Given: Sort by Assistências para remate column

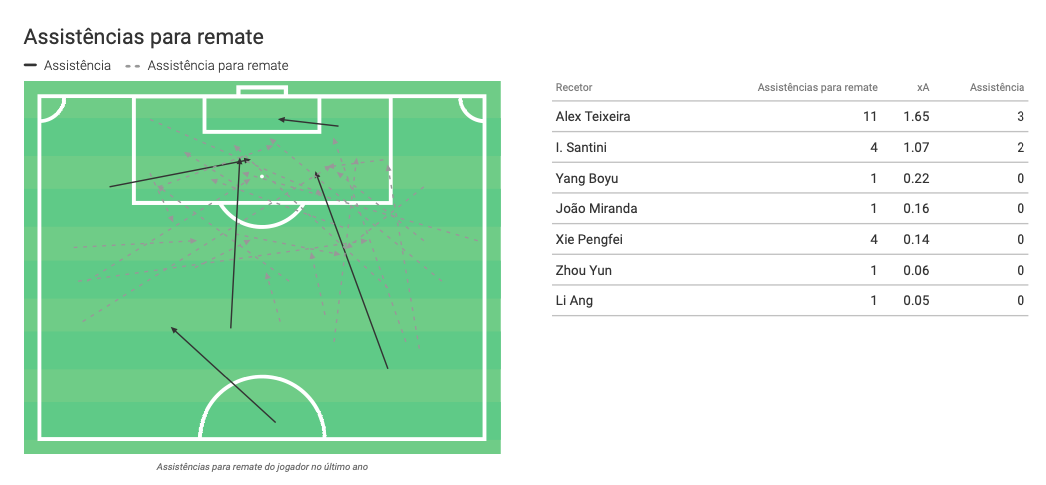Looking at the screenshot, I should 817,87.
